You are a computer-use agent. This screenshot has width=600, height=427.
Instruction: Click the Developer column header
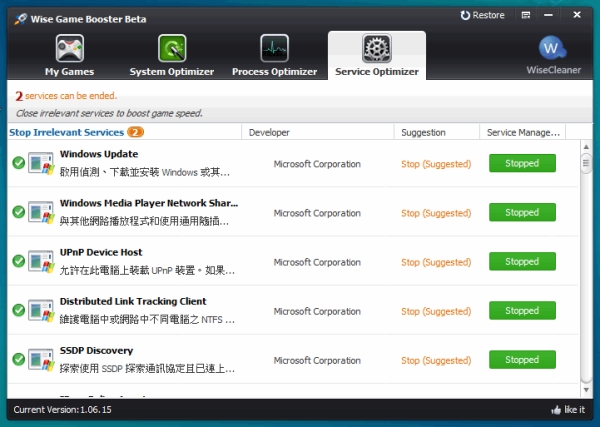[269, 132]
